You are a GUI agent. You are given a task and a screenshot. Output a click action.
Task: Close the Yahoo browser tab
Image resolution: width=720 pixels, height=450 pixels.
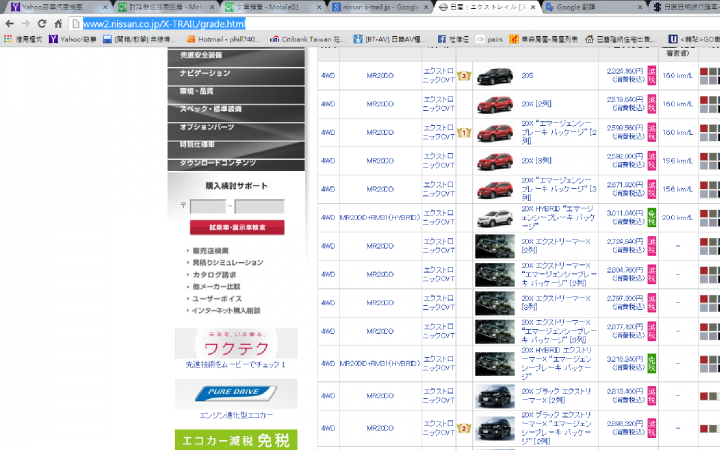[105, 7]
